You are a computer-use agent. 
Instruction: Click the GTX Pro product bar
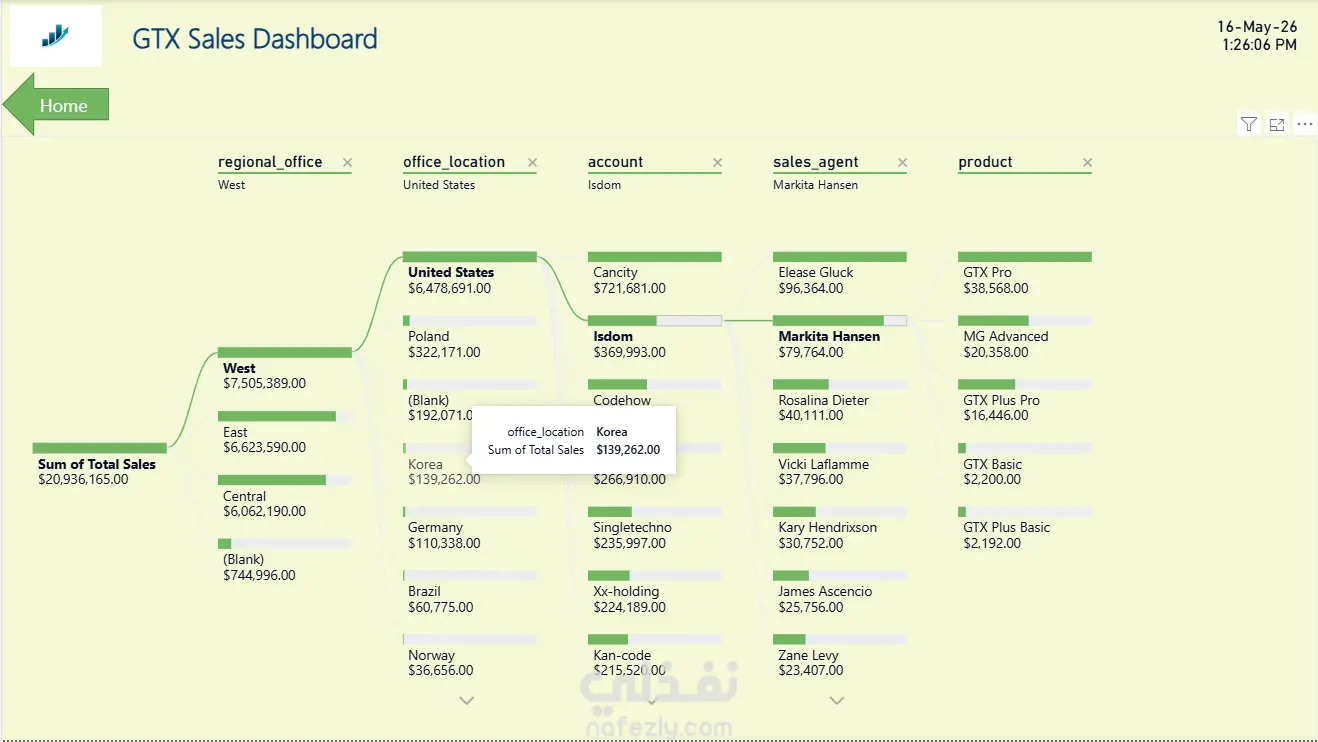(1025, 257)
